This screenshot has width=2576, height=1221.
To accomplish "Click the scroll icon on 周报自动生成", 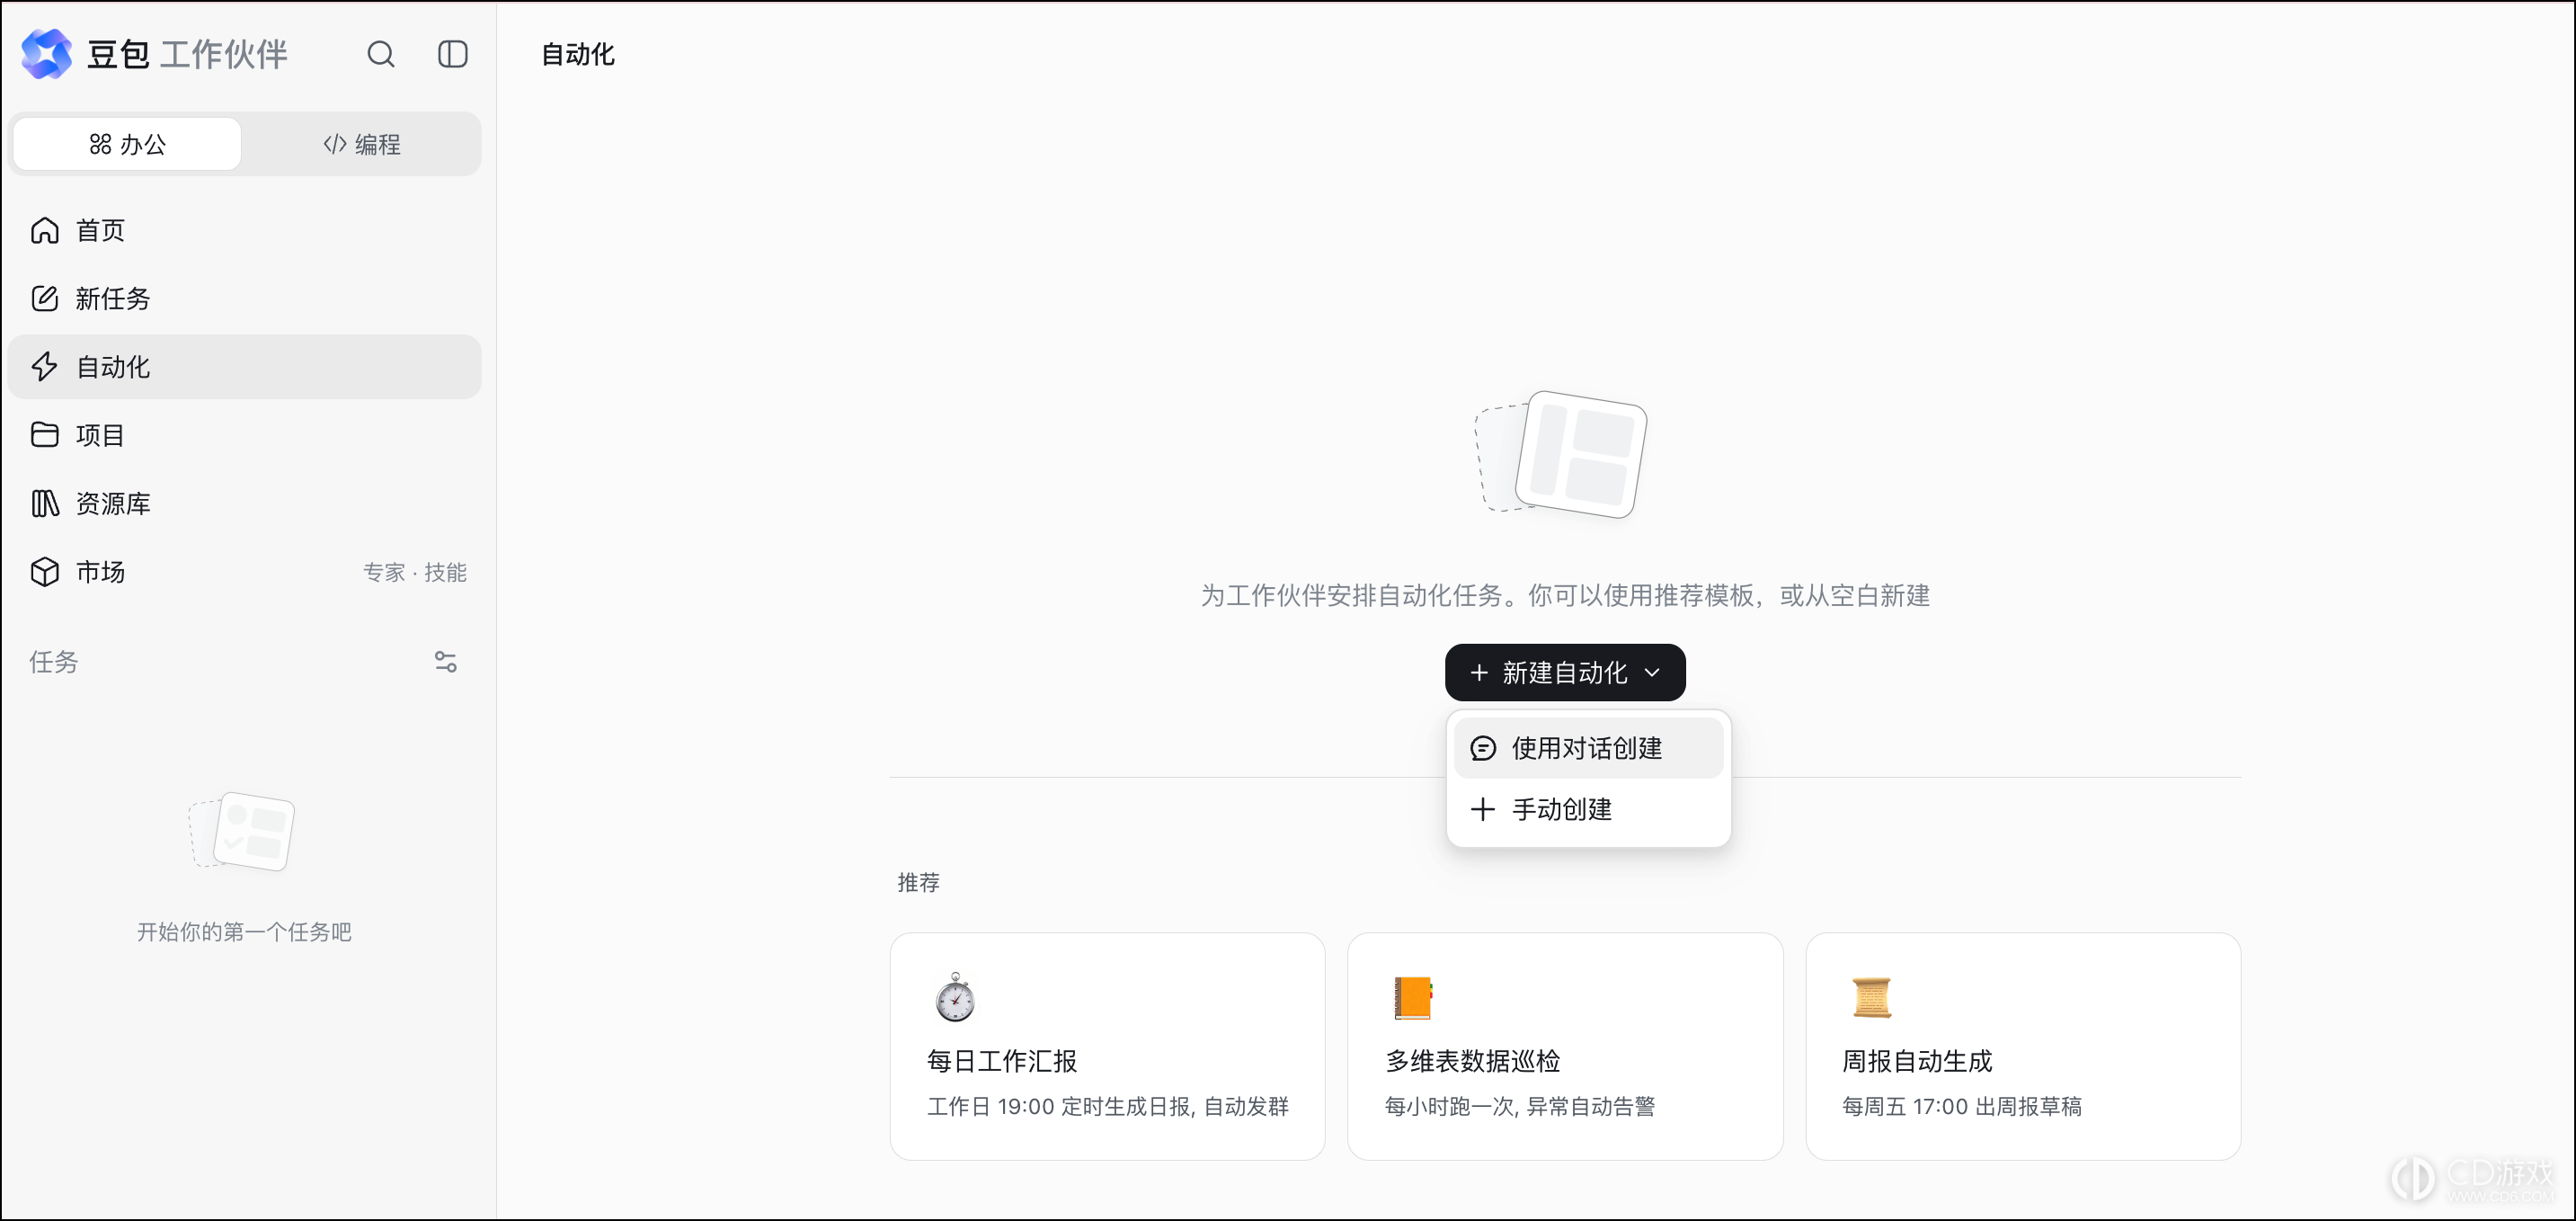I will (1871, 998).
